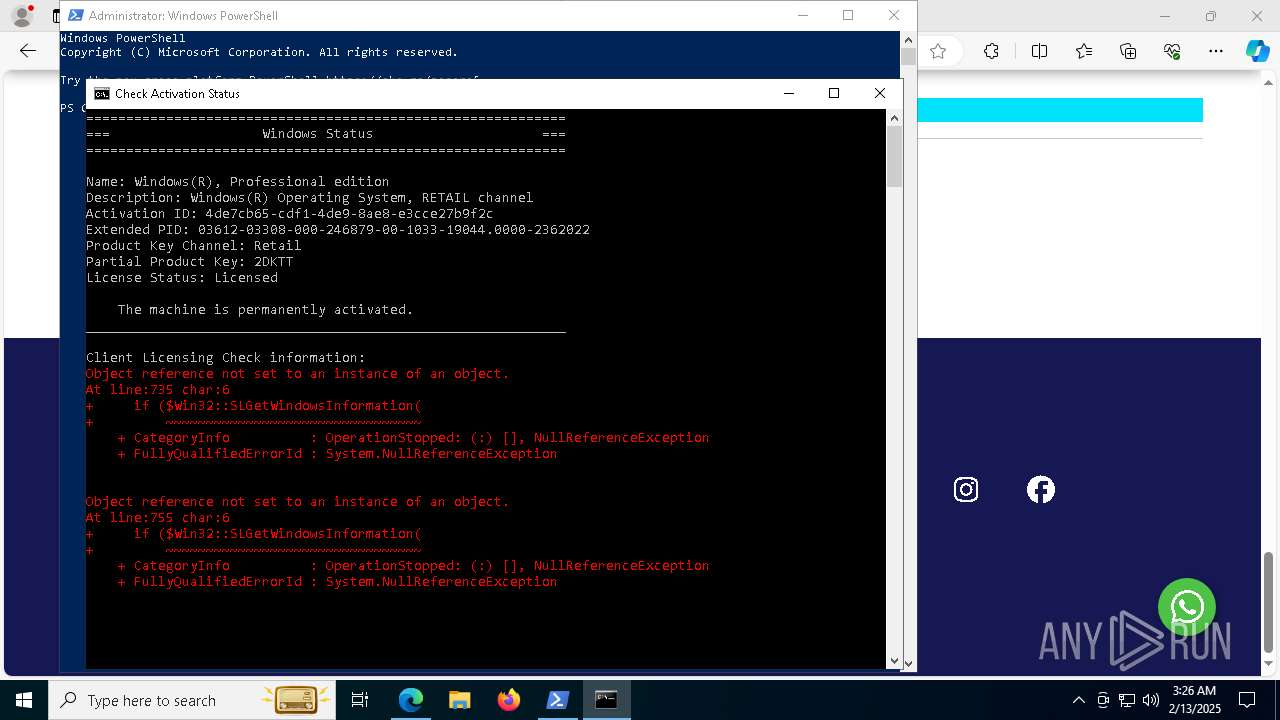Maximize the Check Activation Status window

[834, 93]
